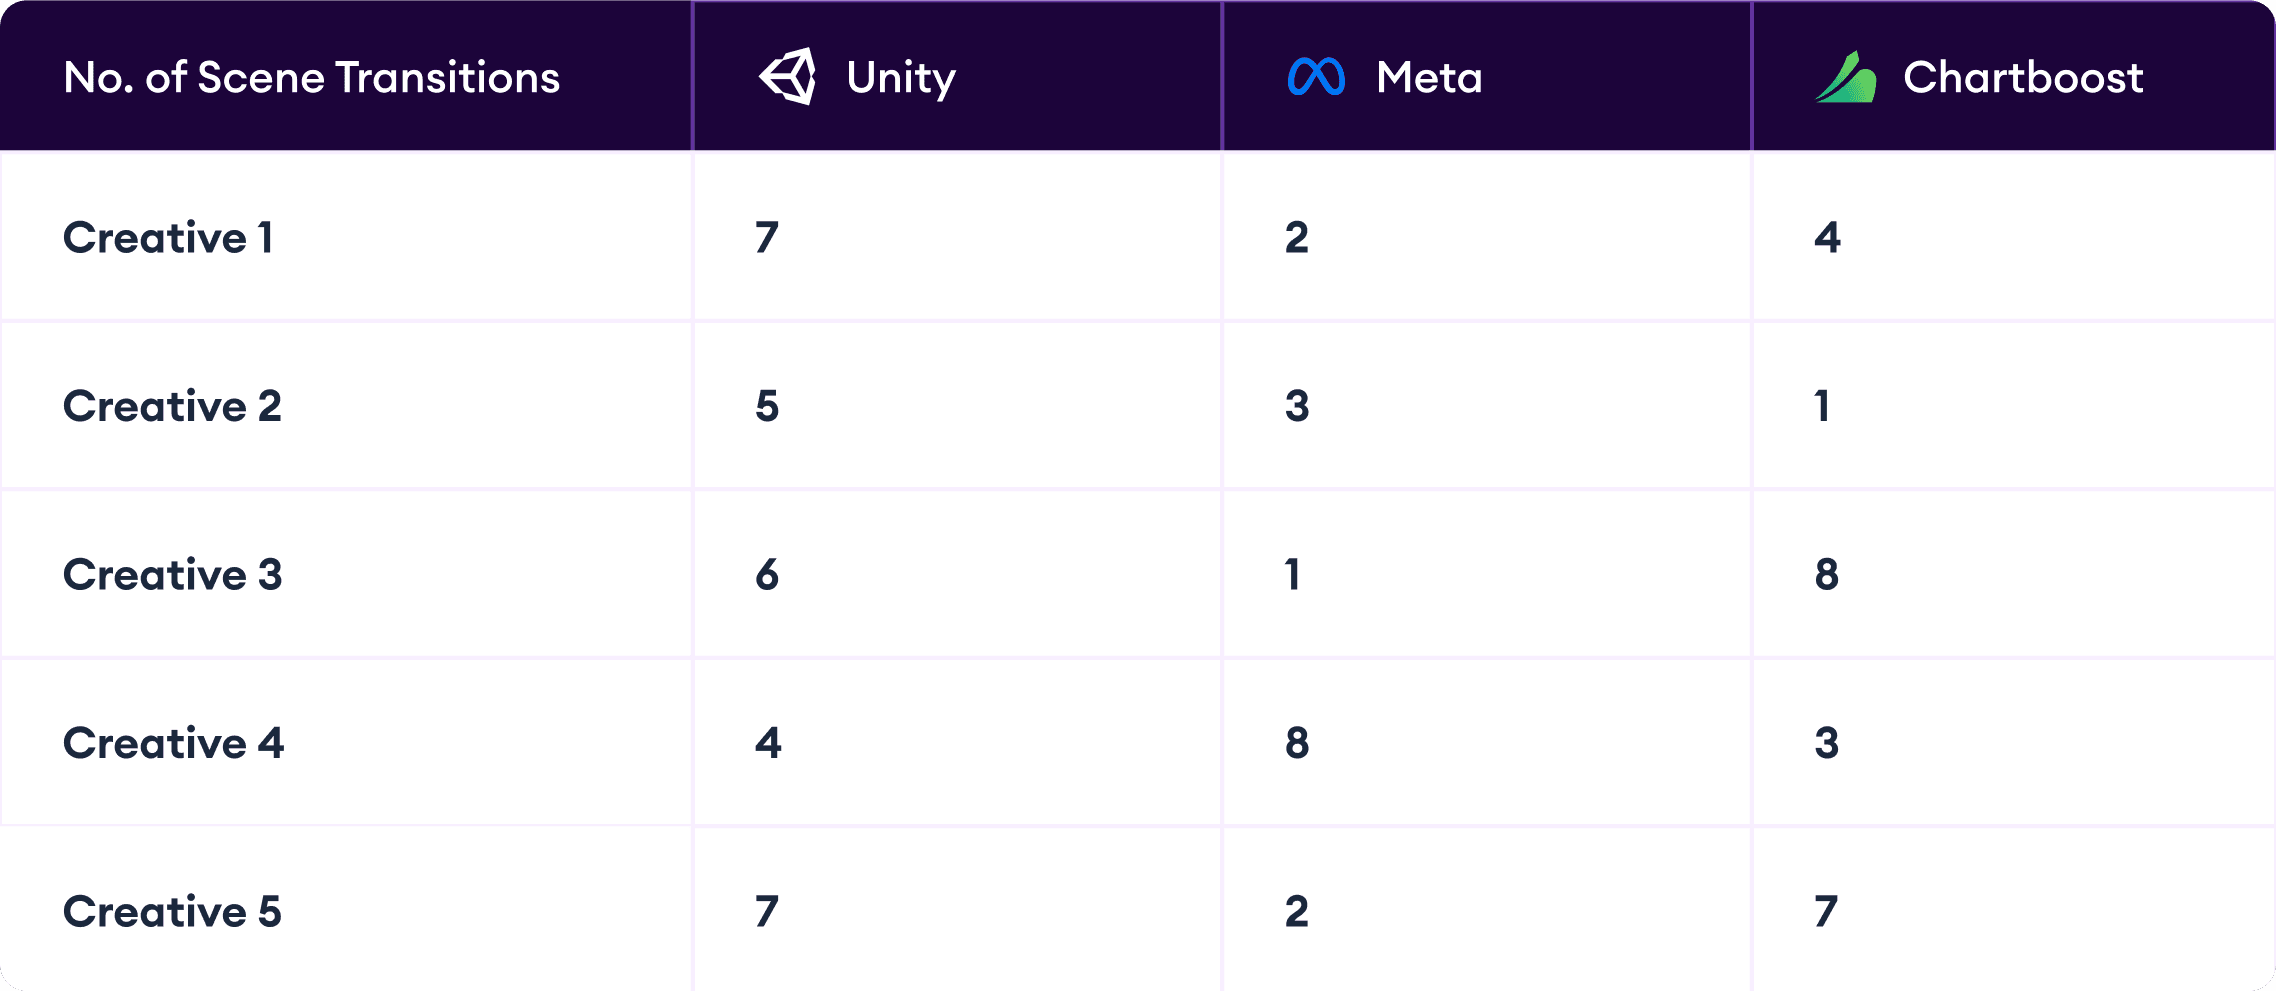The width and height of the screenshot is (2276, 991).
Task: Select the Creative 1 row label
Action: click(168, 238)
